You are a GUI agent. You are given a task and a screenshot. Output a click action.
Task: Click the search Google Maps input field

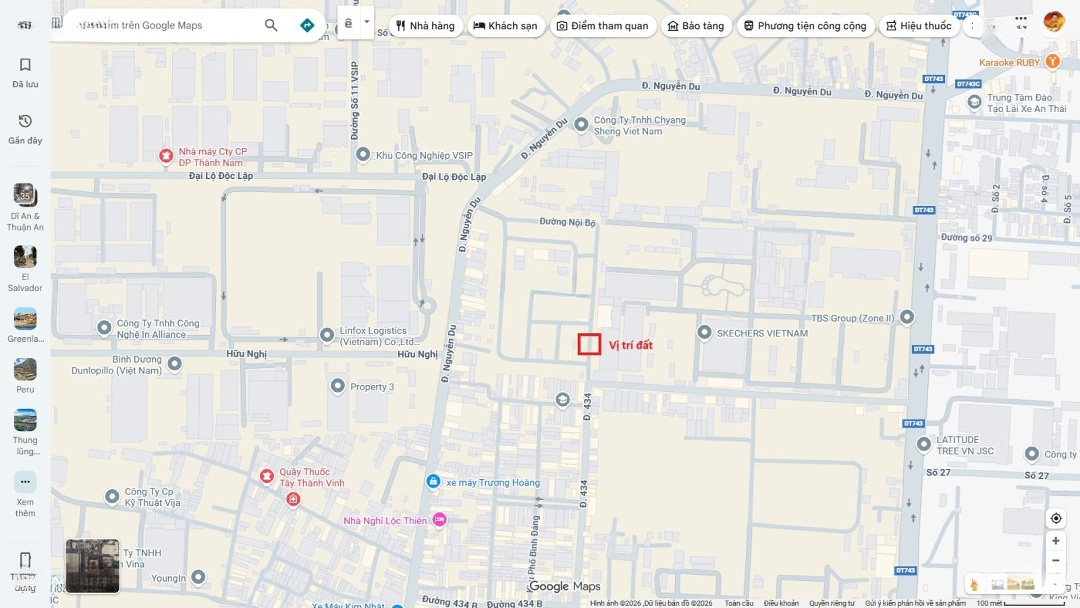click(160, 25)
